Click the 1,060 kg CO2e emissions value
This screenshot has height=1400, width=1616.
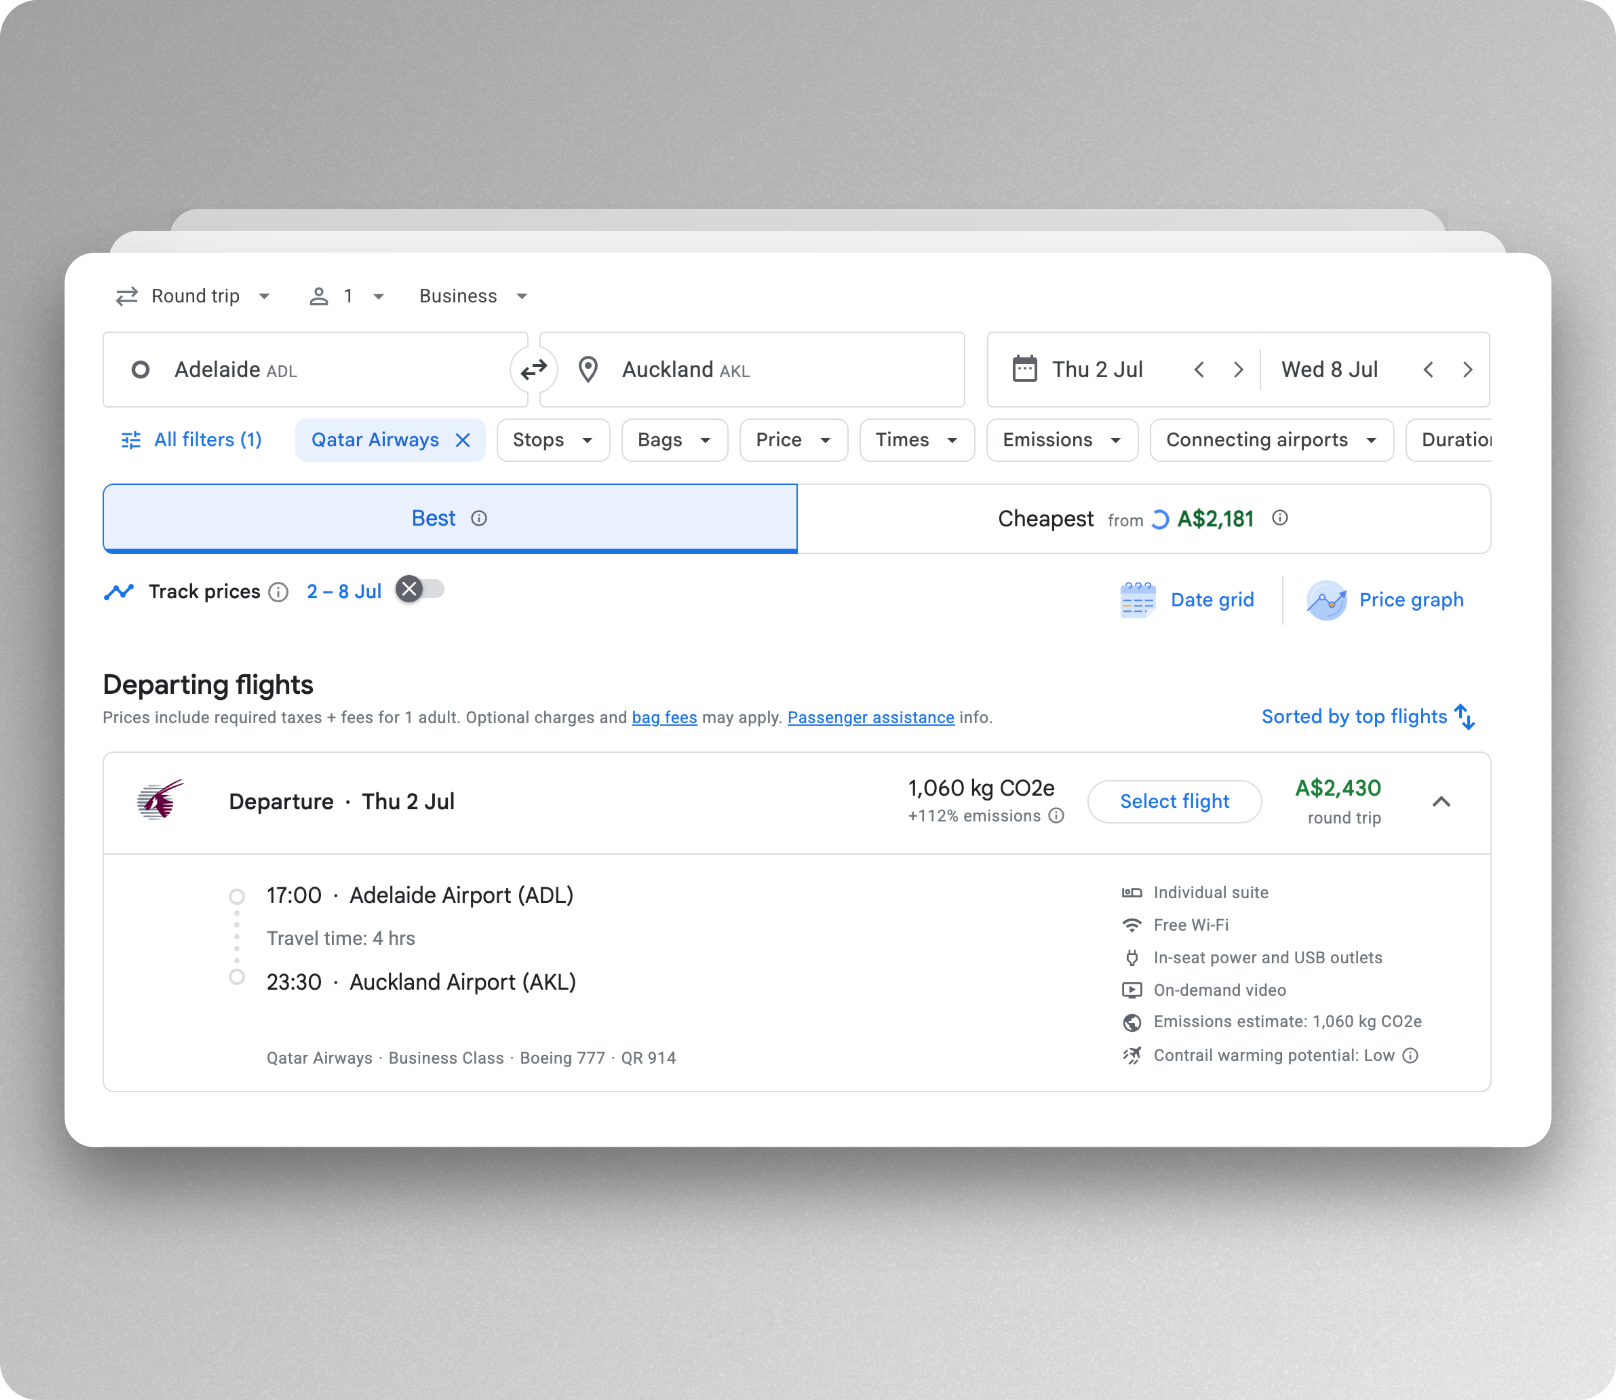coord(981,788)
